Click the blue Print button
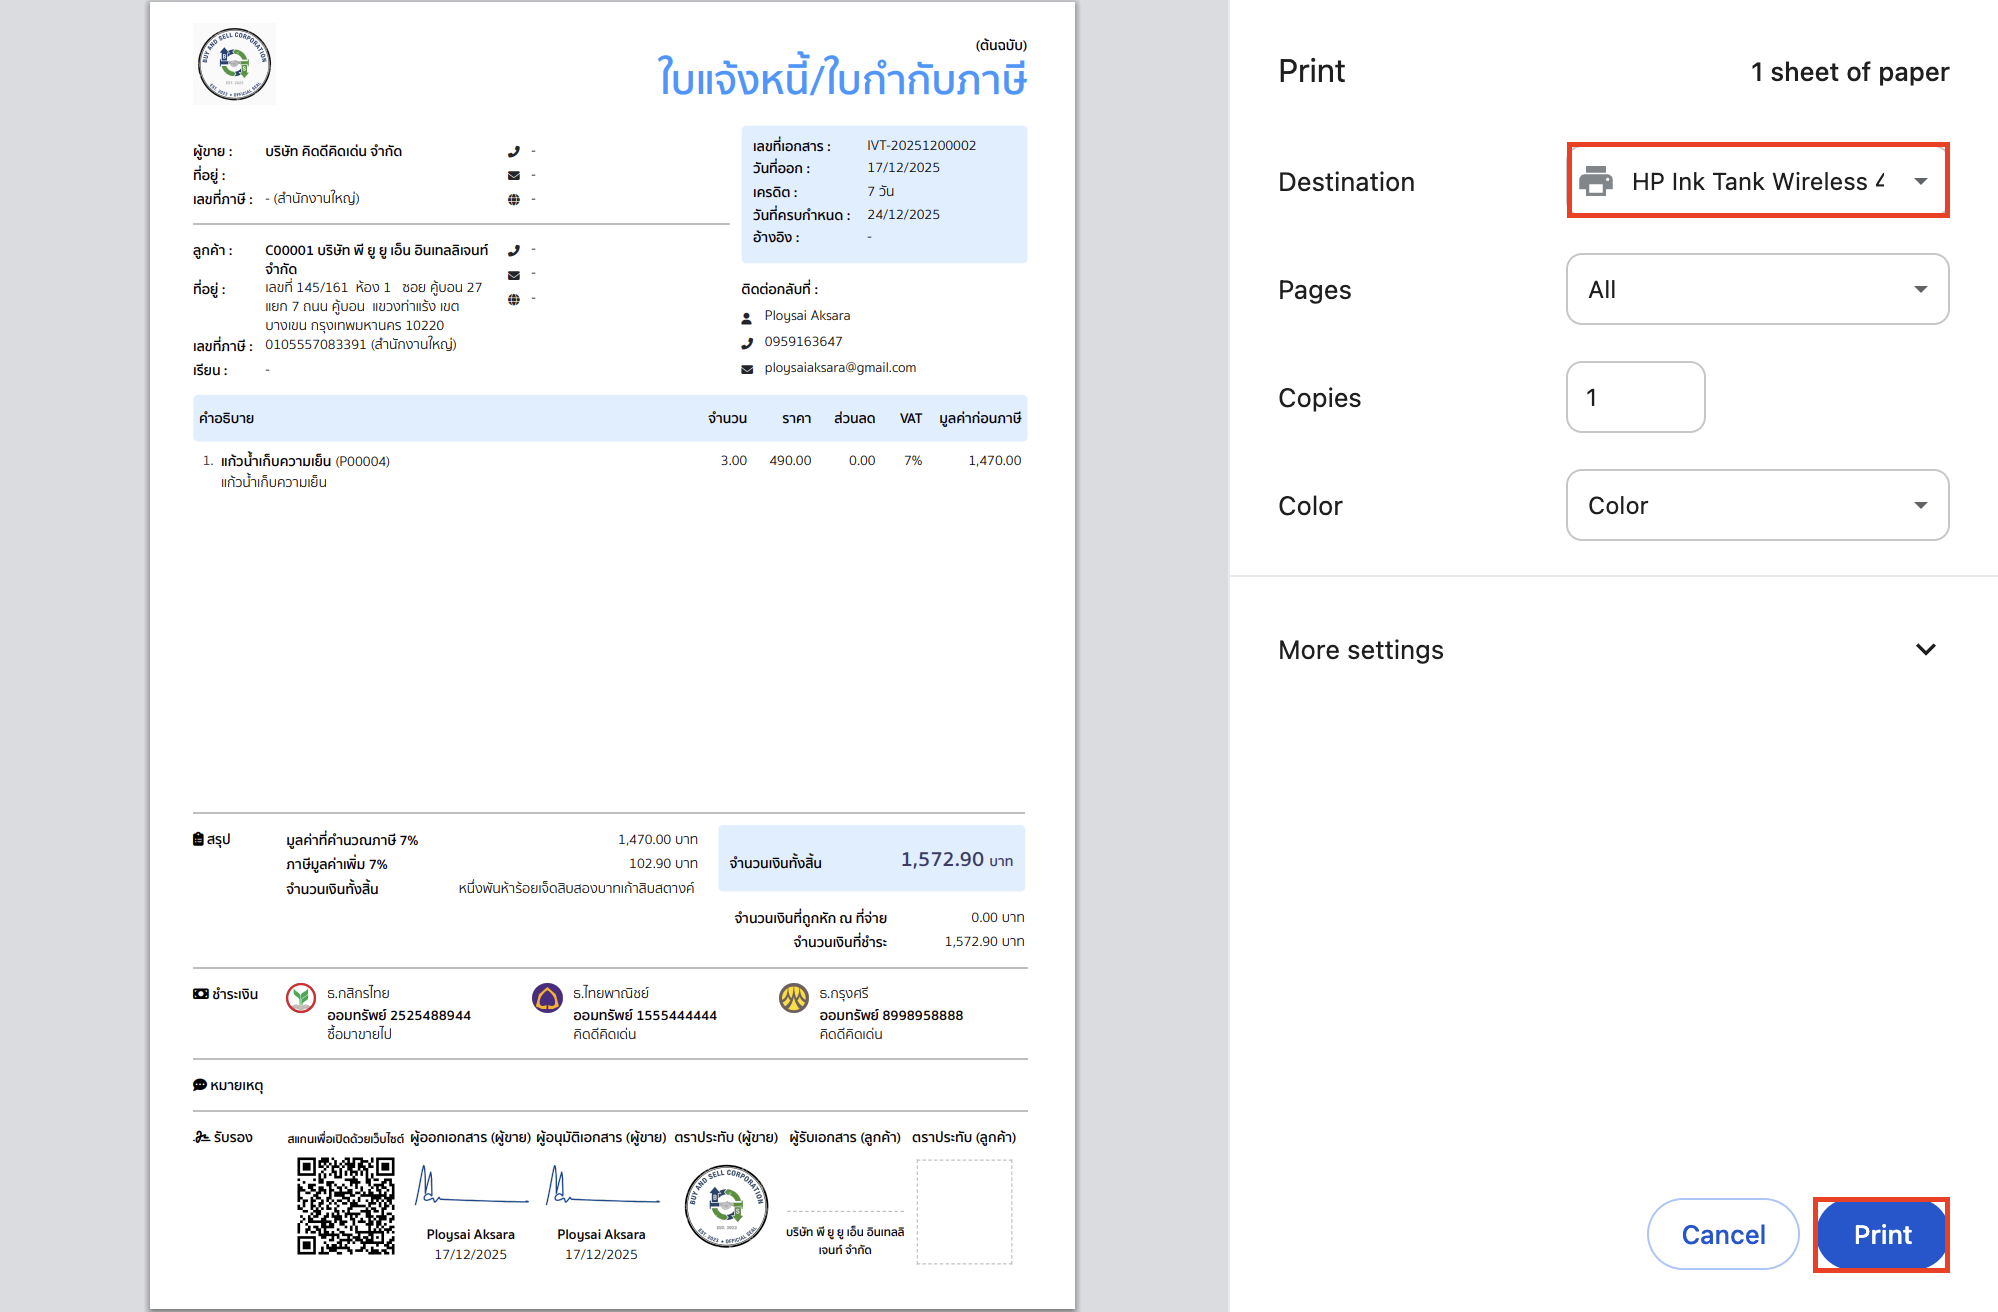1998x1312 pixels. click(1881, 1234)
